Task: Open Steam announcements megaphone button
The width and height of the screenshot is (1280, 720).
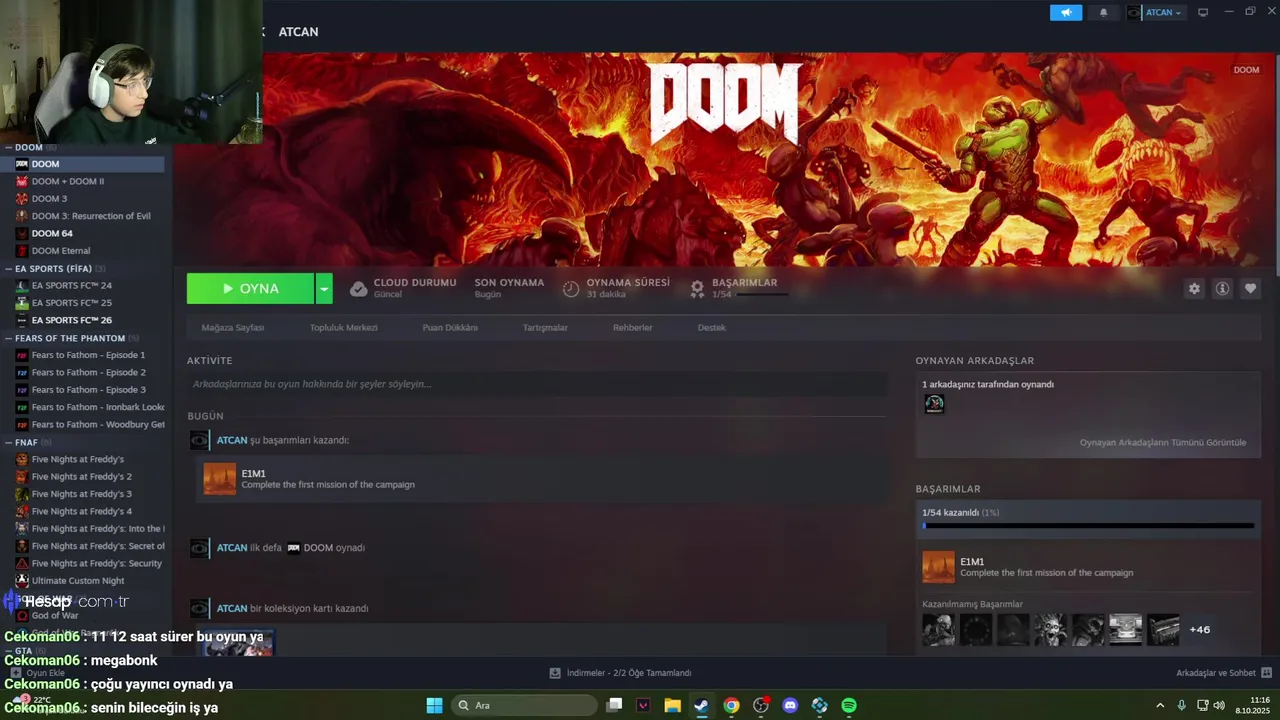Action: (1066, 13)
